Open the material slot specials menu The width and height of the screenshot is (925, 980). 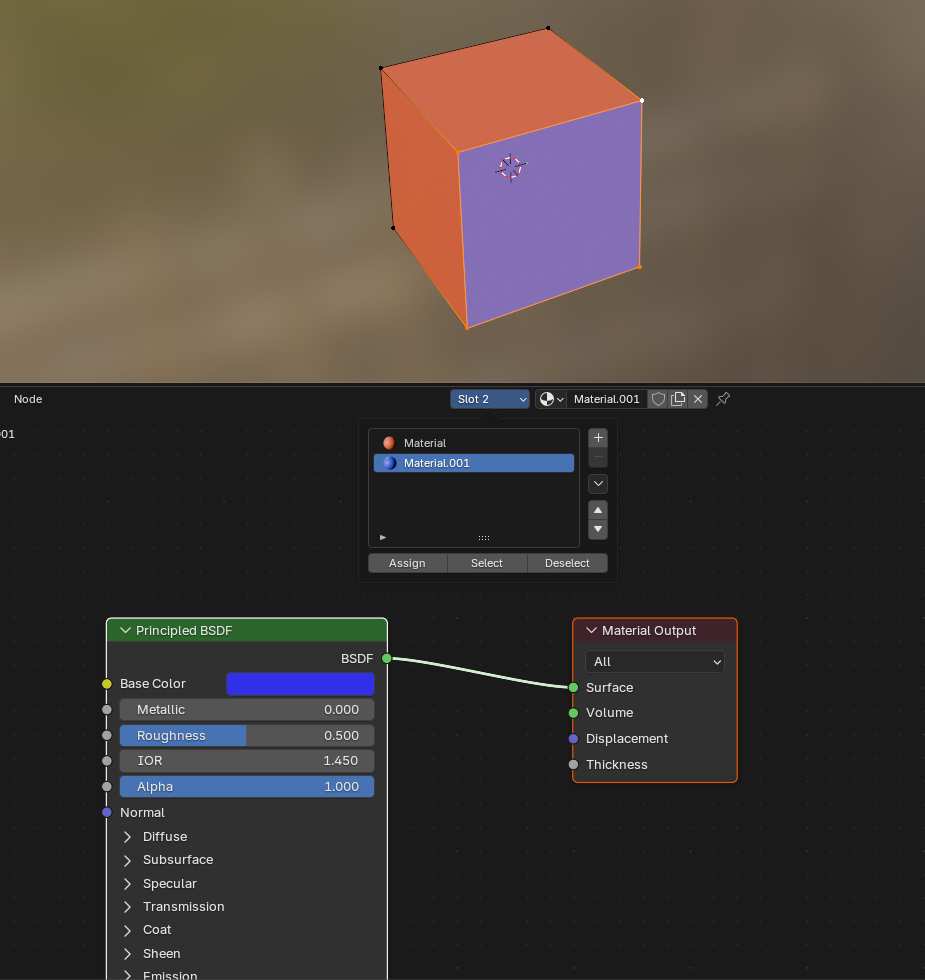pos(598,484)
